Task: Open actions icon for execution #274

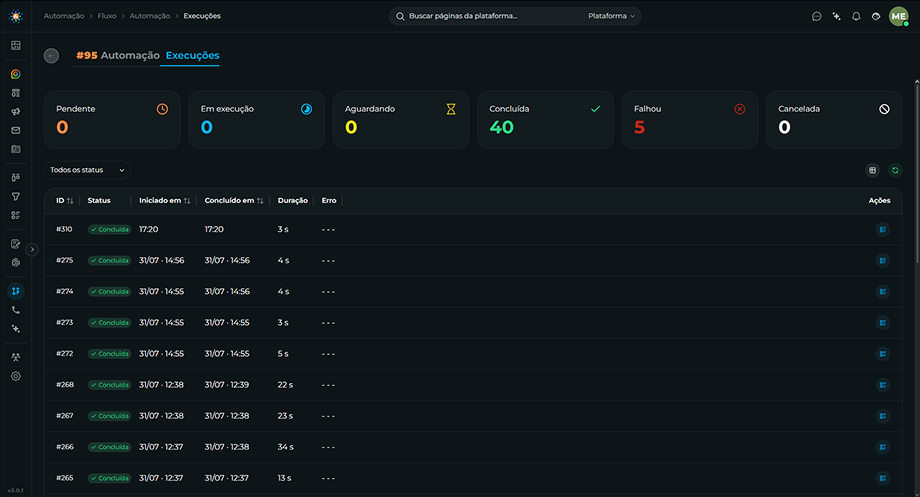Action: coord(882,292)
